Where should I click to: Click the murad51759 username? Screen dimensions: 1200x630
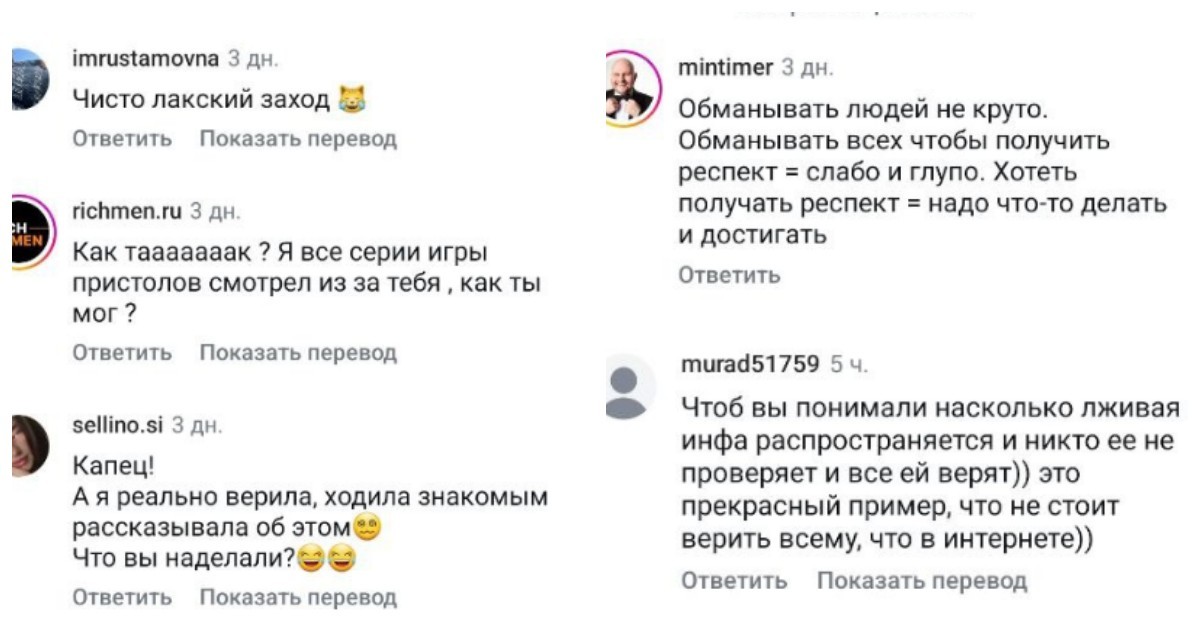(750, 363)
